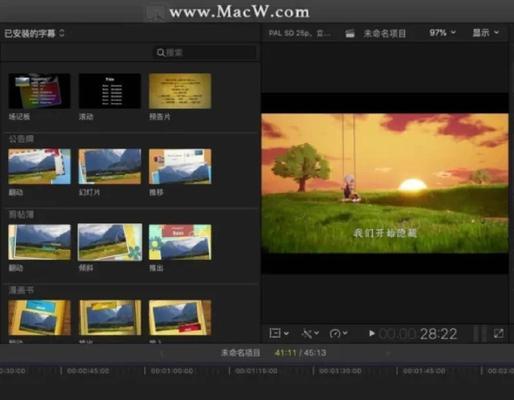Screen dimensions: 514x400
Task: Click the 41:11 / 45:13 duration readout
Action: [x=300, y=353]
